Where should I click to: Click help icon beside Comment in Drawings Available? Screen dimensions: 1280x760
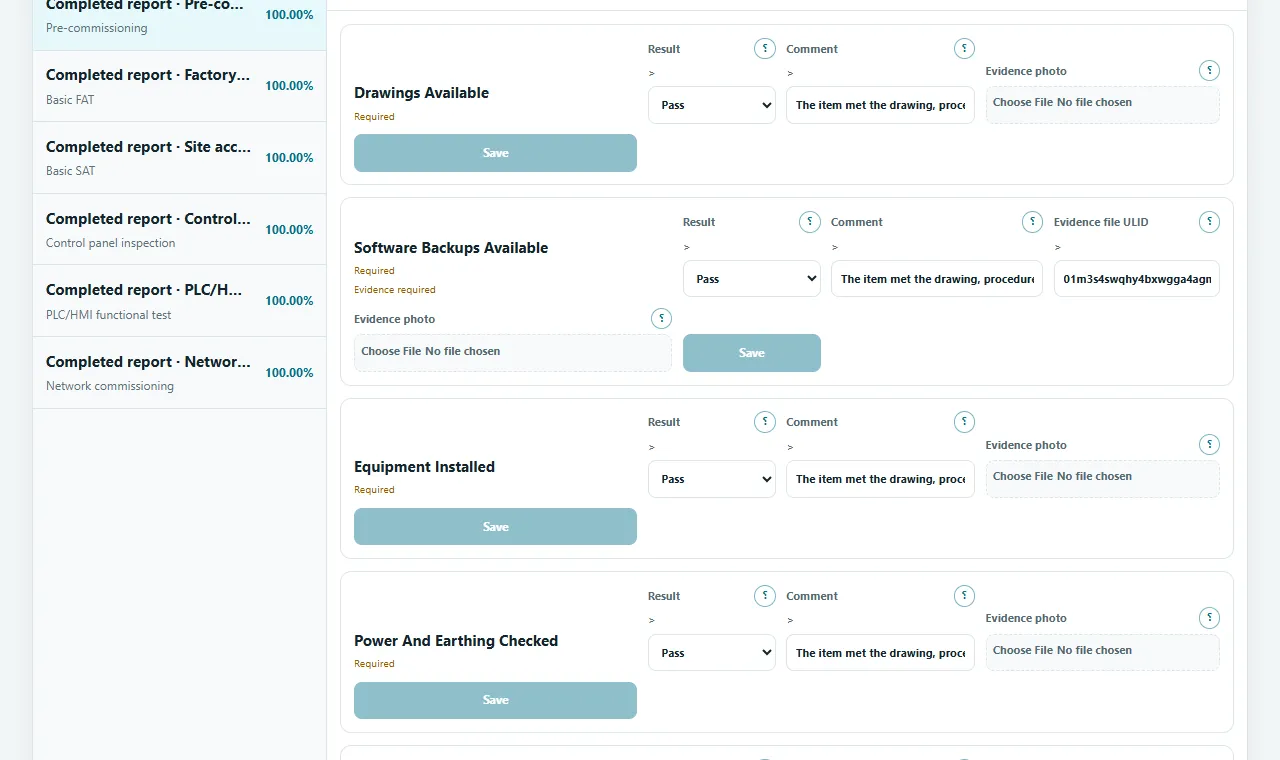tap(964, 48)
